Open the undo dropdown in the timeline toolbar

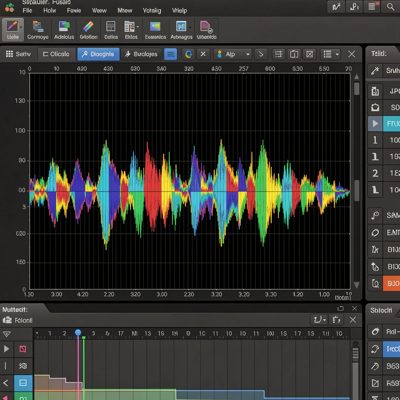point(319,320)
